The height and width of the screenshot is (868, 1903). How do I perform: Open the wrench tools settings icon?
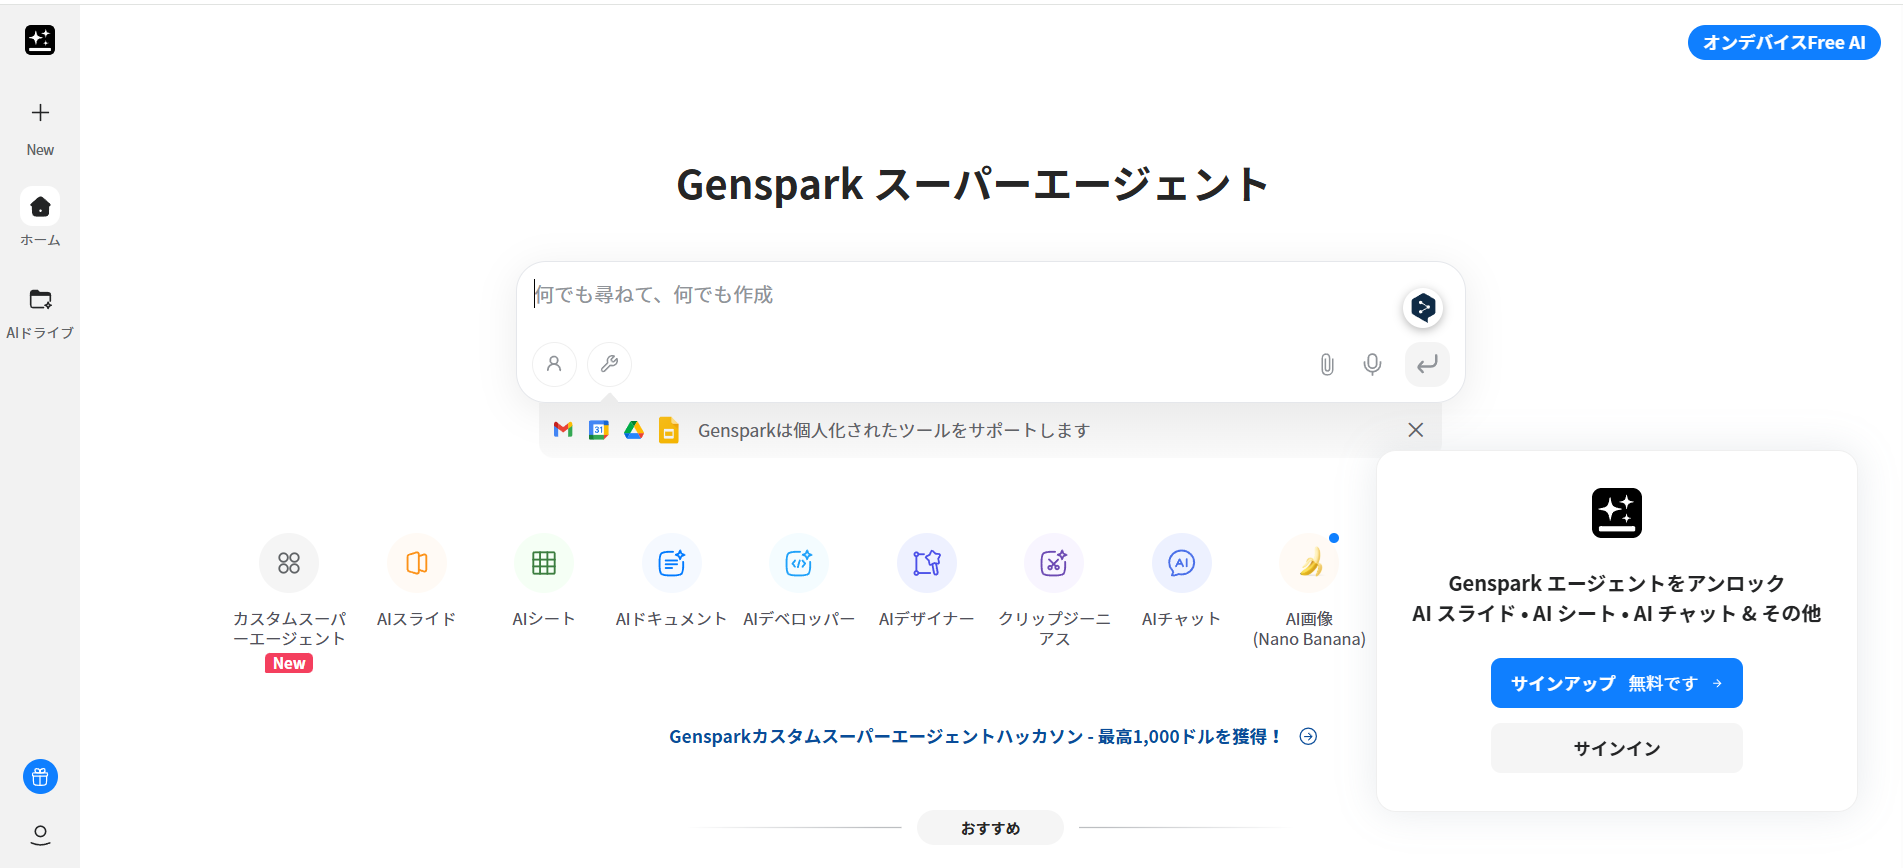tap(609, 364)
